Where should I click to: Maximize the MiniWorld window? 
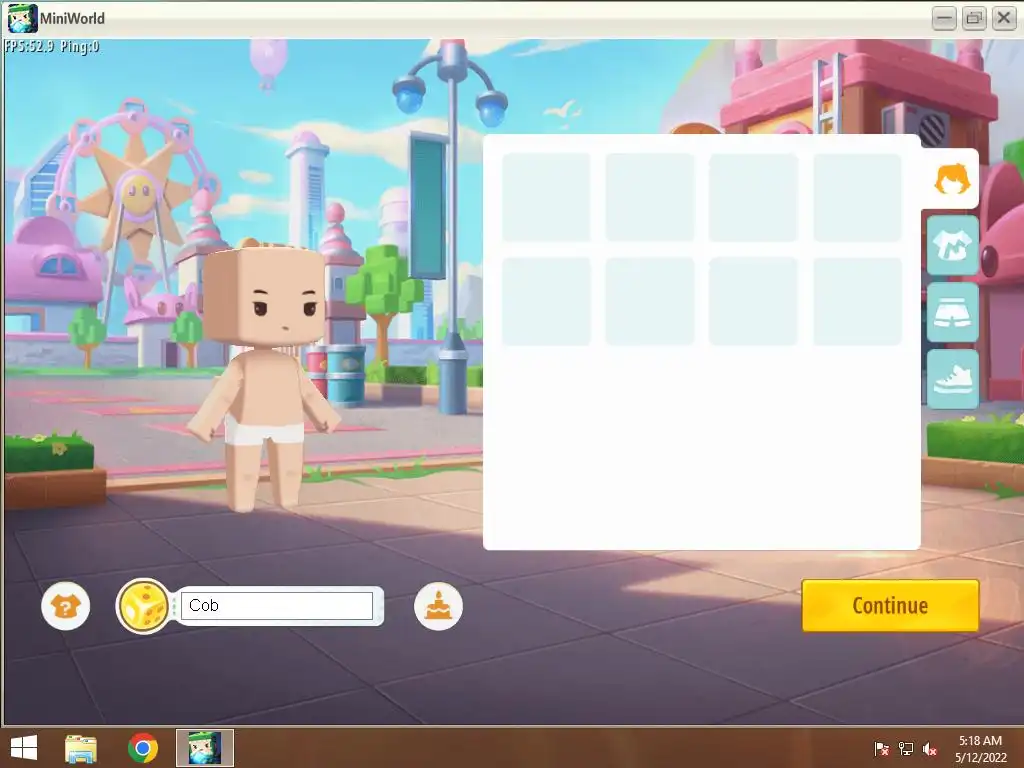974,18
